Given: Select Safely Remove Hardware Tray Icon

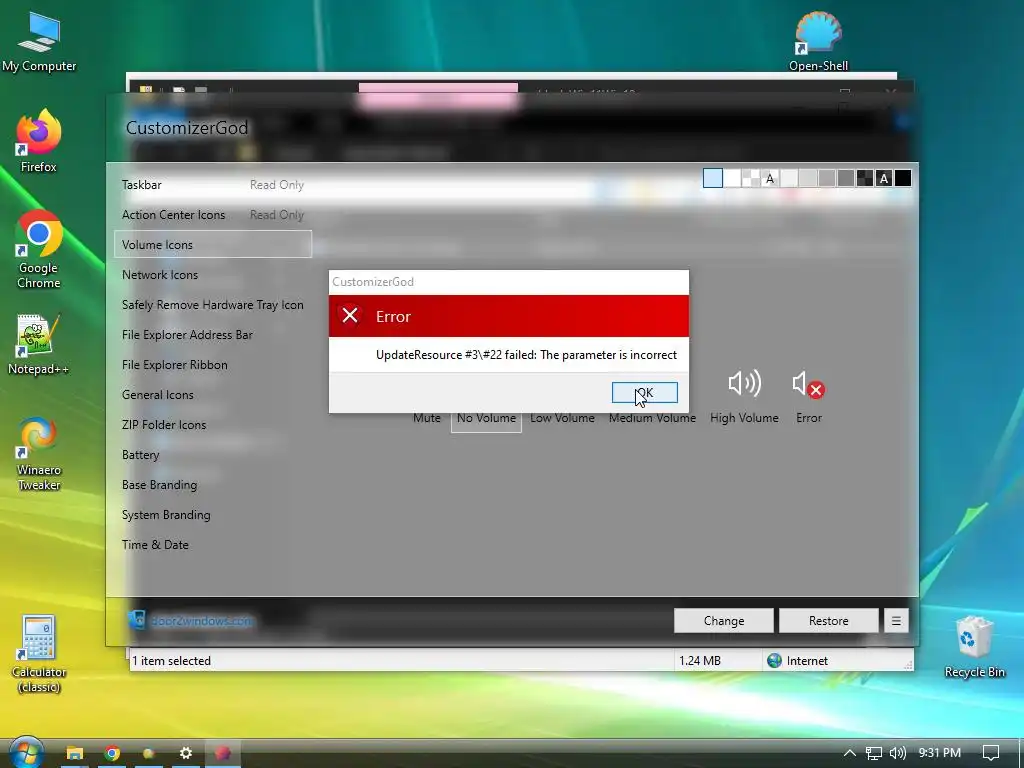Looking at the screenshot, I should tap(213, 305).
